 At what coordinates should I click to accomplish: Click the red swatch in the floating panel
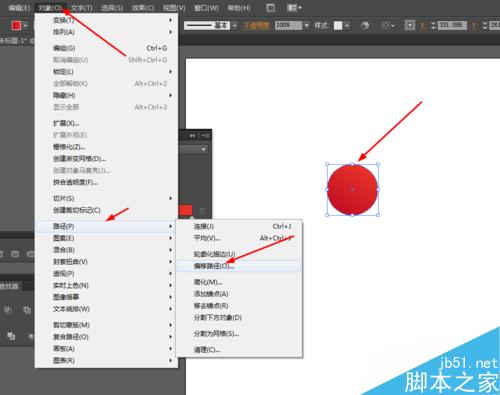(x=186, y=210)
